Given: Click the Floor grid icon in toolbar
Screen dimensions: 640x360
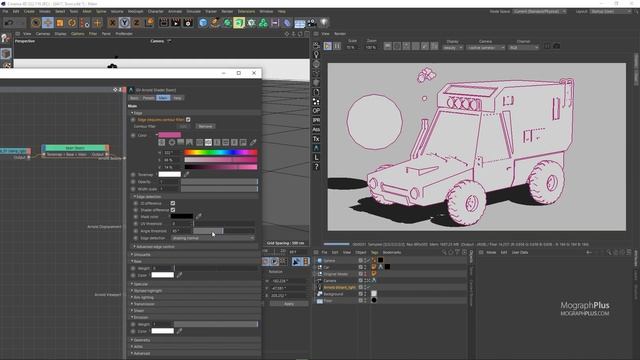Looking at the screenshot, I should [x=300, y=23].
